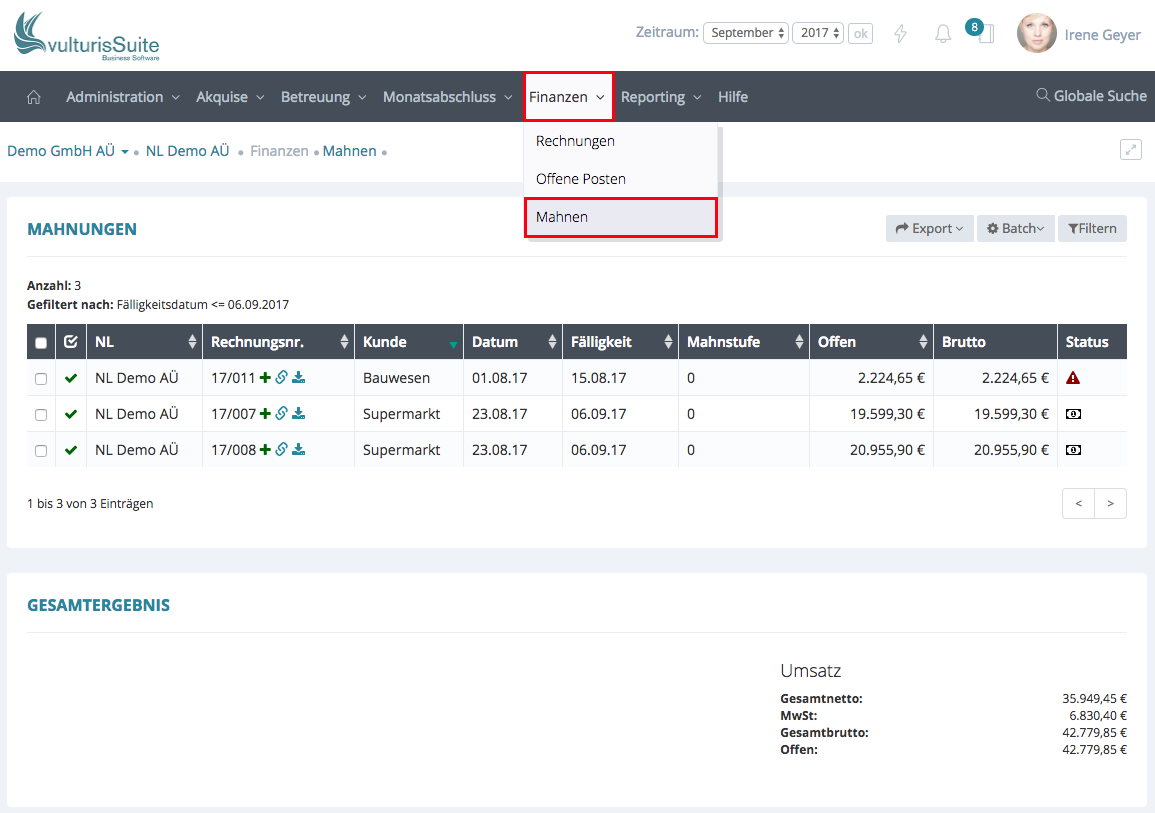The height and width of the screenshot is (813, 1155).
Task: Open the notifications bell icon
Action: (x=943, y=34)
